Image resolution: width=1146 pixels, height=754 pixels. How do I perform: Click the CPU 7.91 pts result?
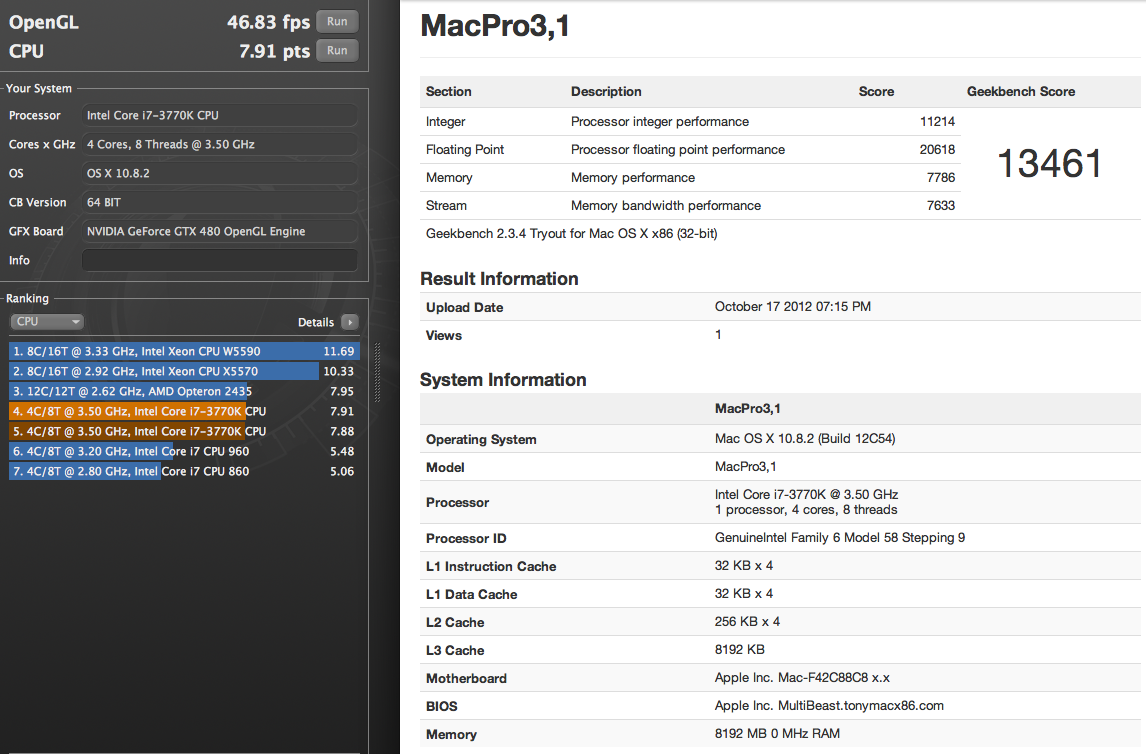pyautogui.click(x=274, y=51)
